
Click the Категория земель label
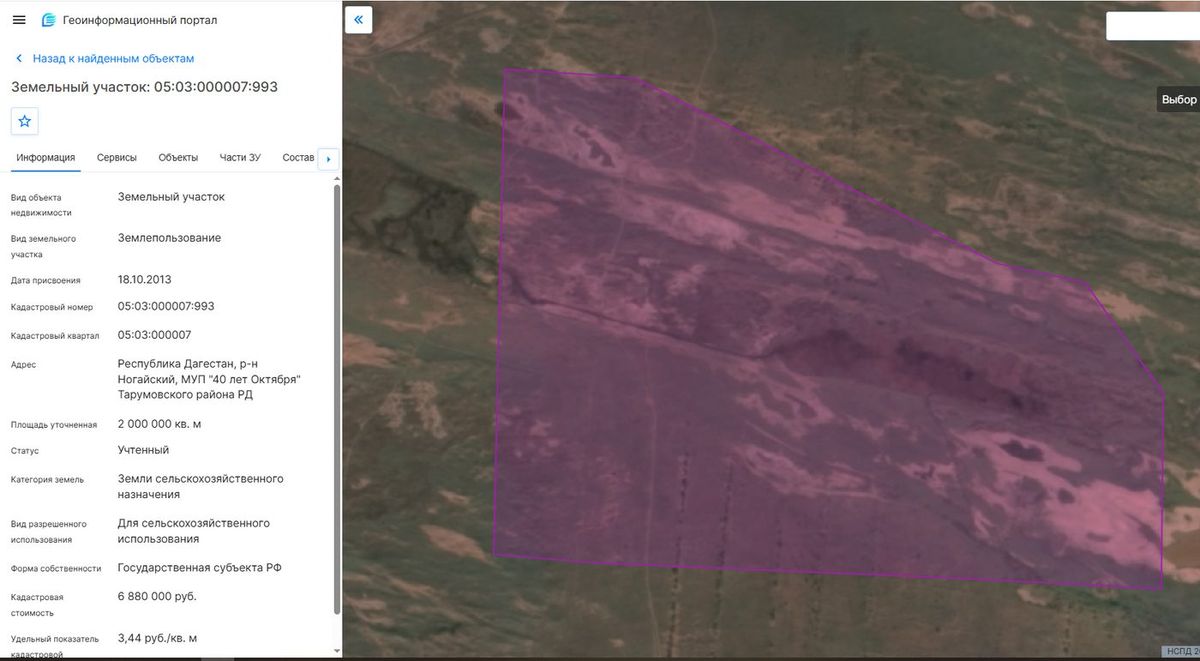(48, 480)
